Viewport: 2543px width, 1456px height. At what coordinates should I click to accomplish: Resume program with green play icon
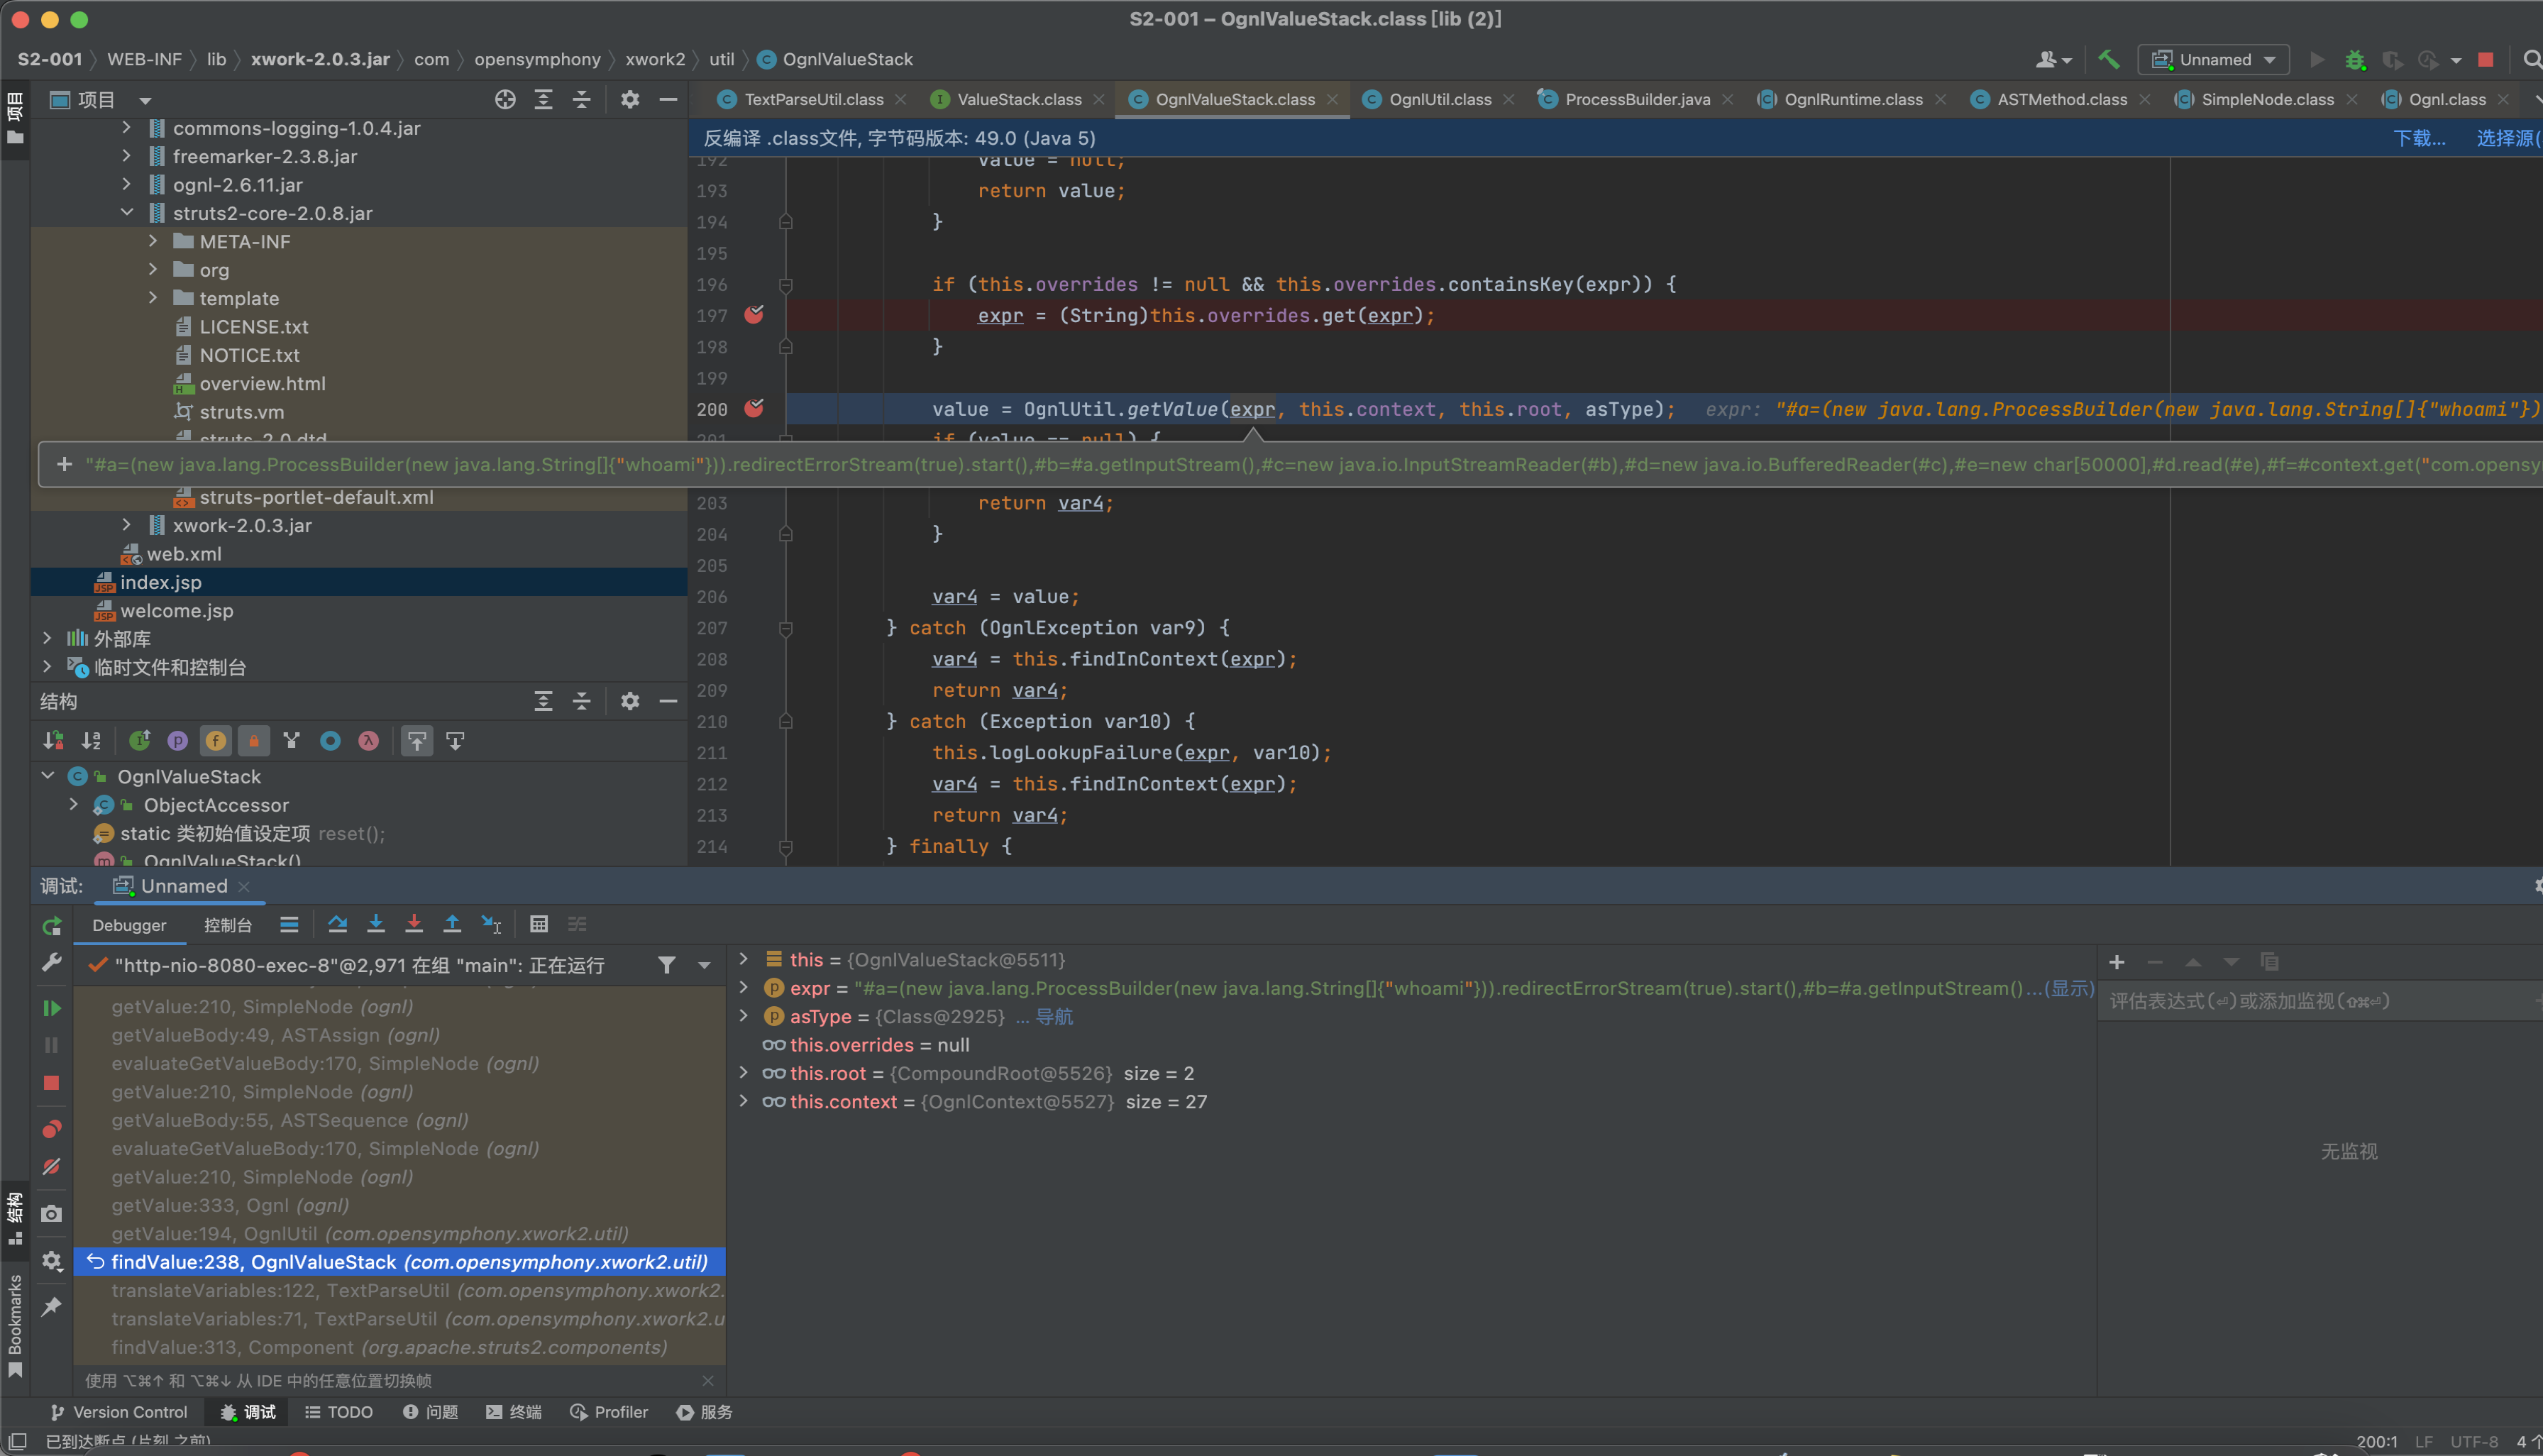[52, 1008]
